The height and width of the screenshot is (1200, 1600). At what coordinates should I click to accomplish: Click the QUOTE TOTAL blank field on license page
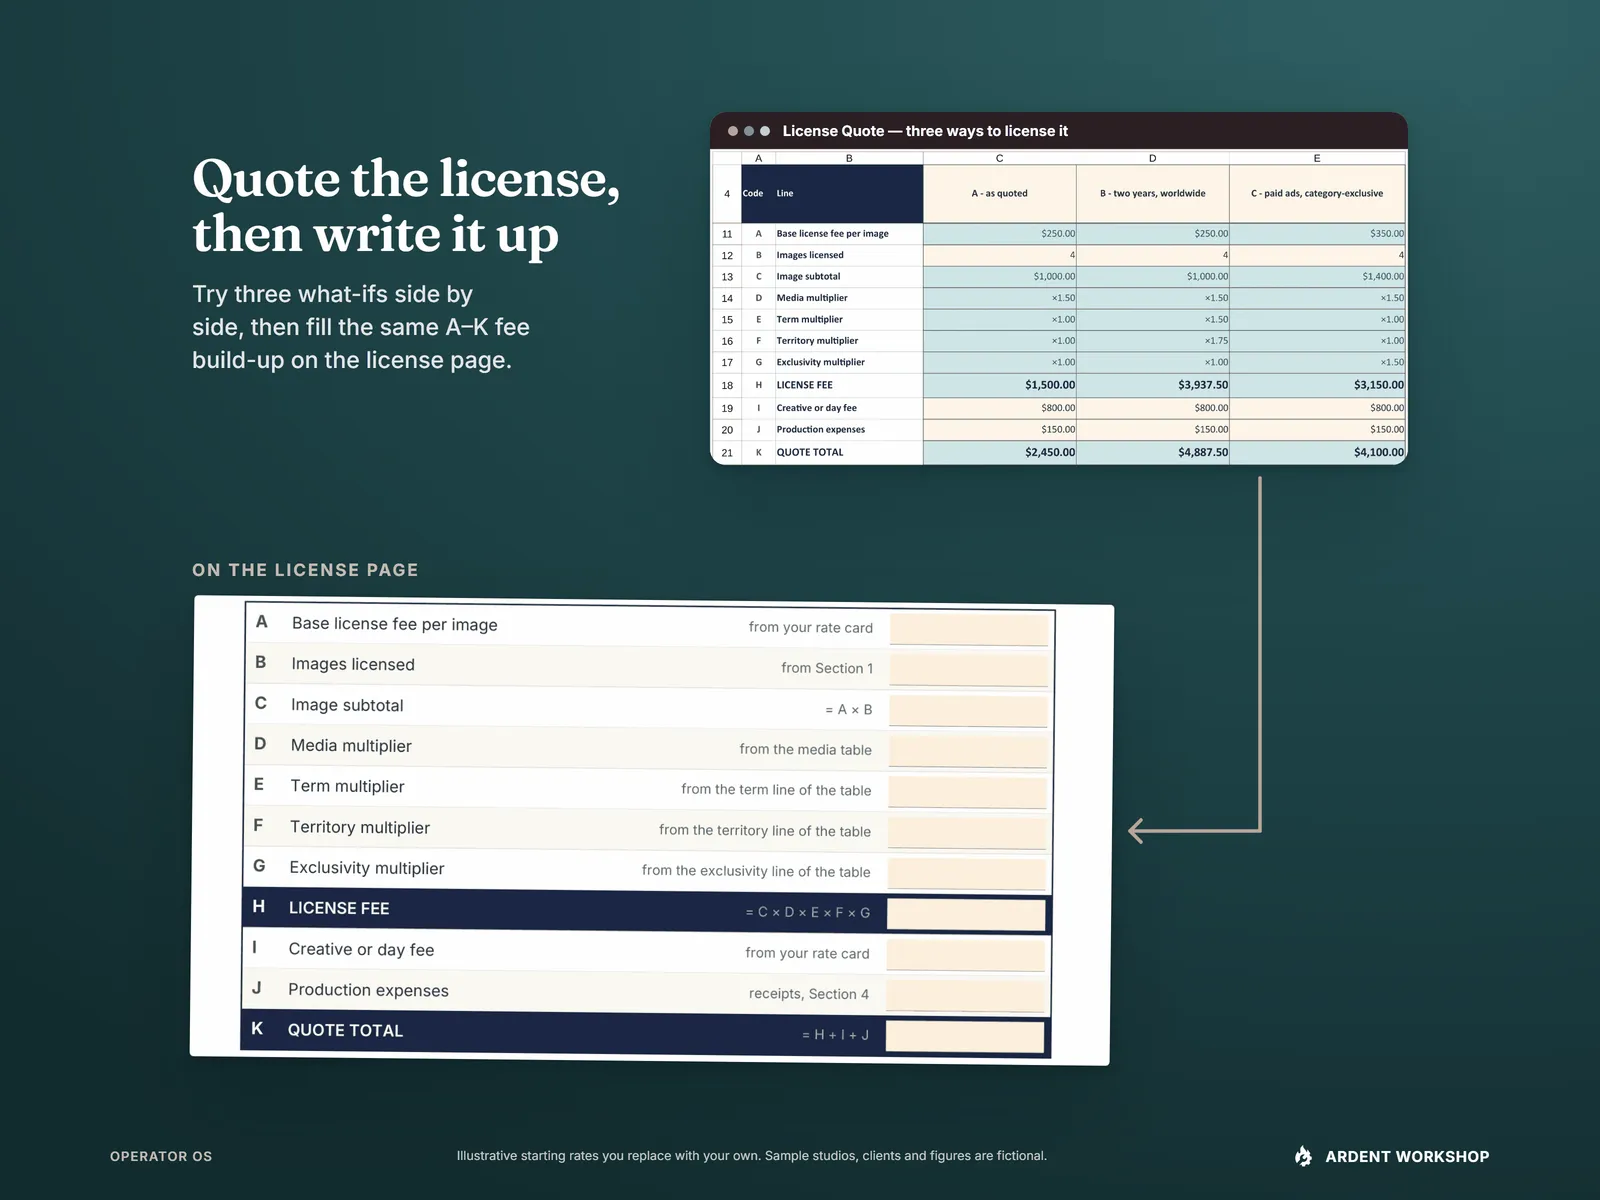click(x=965, y=1036)
